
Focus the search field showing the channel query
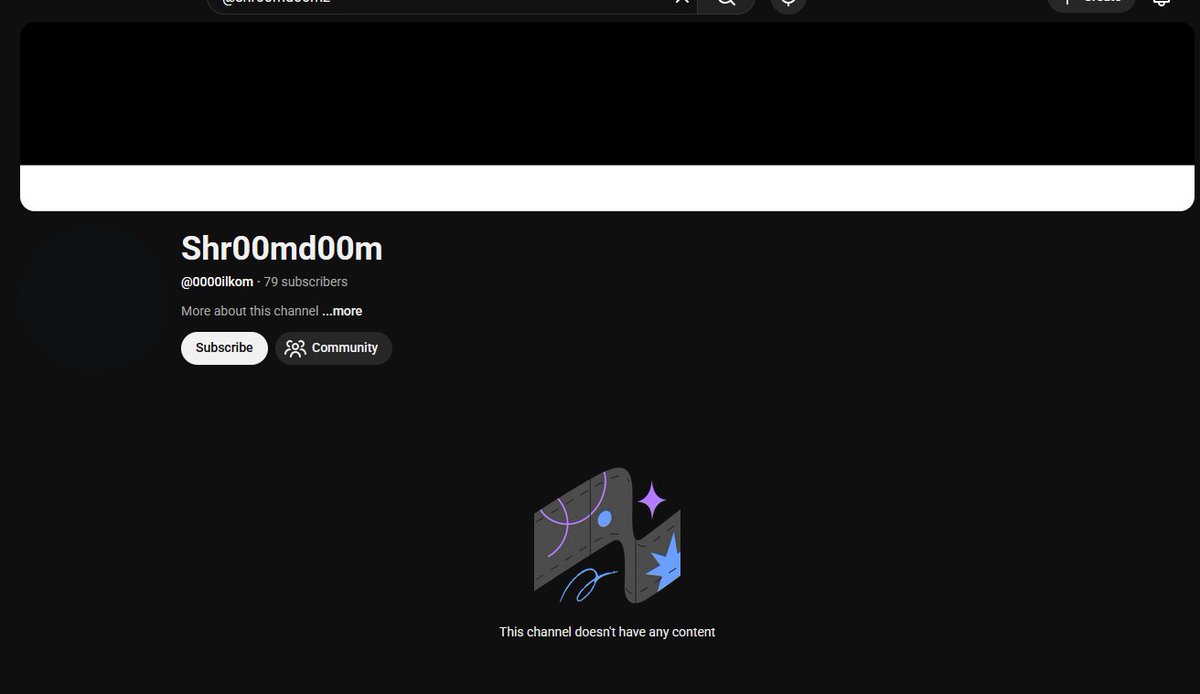(452, 4)
